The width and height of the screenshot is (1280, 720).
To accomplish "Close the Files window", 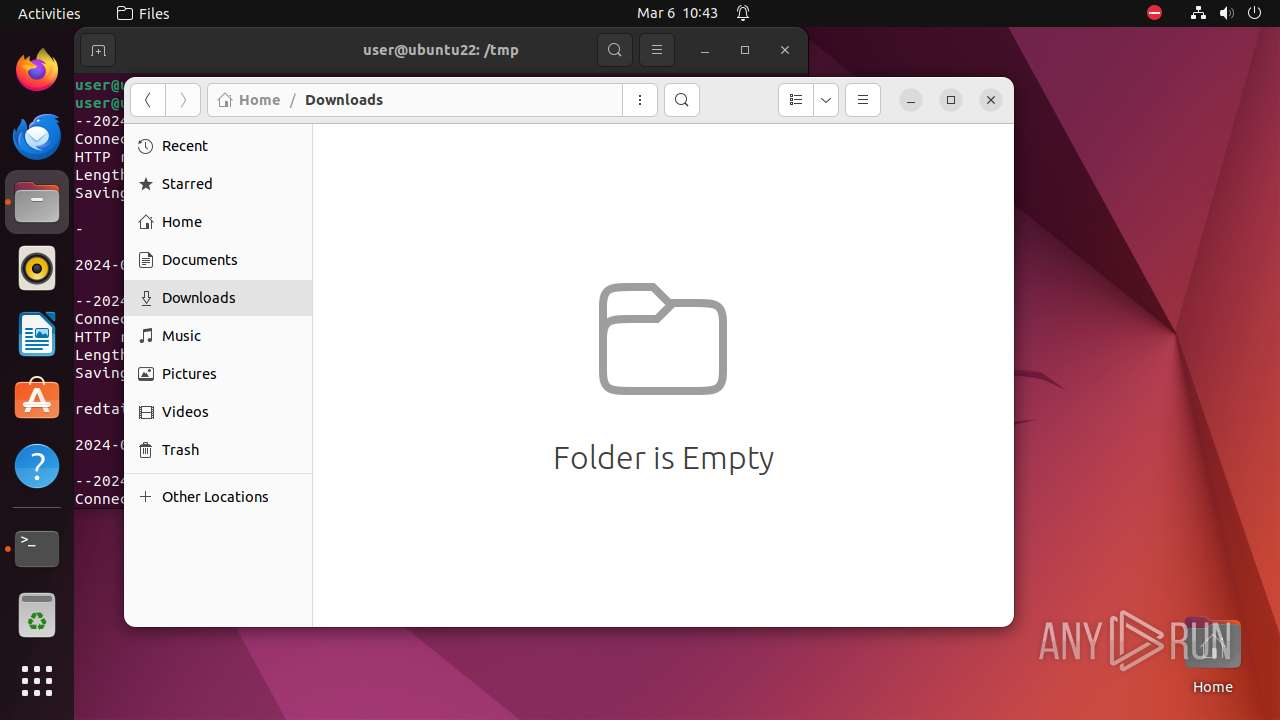I will (991, 100).
